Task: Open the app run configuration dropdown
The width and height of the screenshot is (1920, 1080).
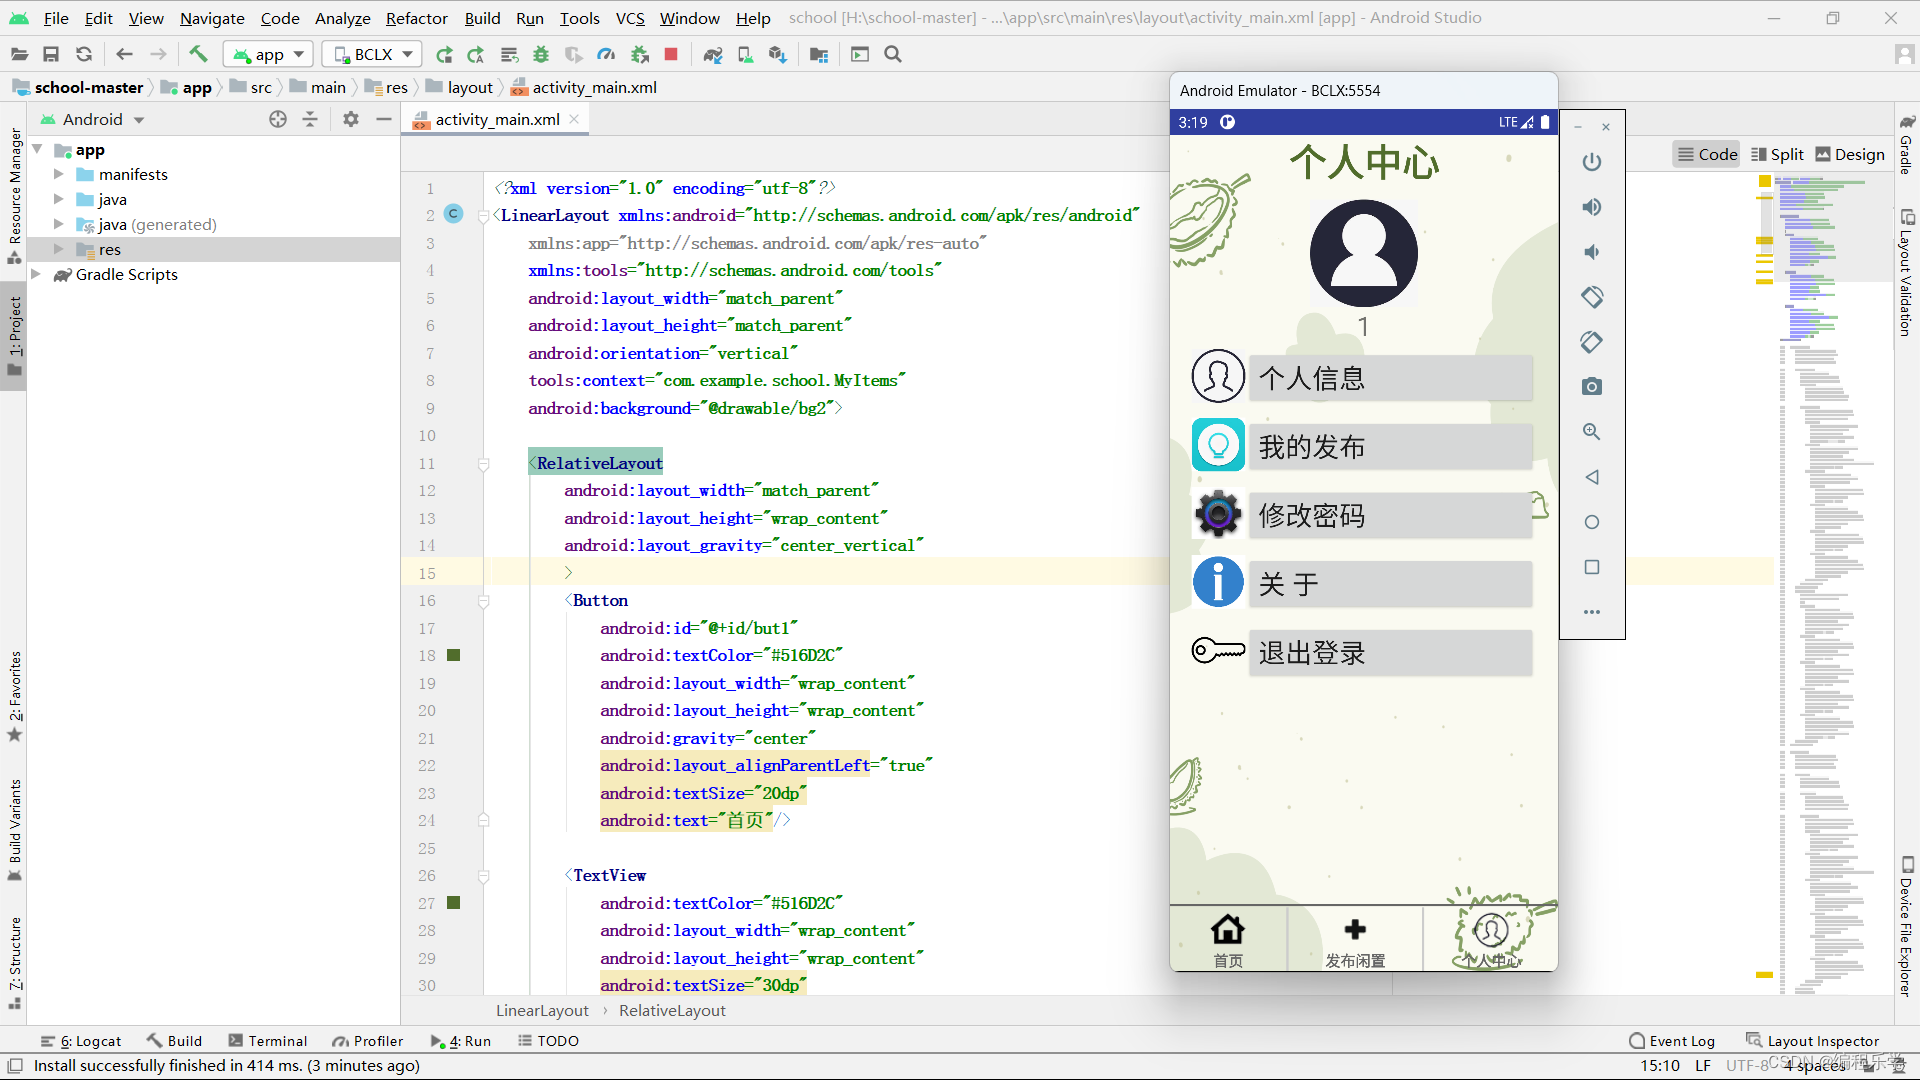Action: click(268, 54)
